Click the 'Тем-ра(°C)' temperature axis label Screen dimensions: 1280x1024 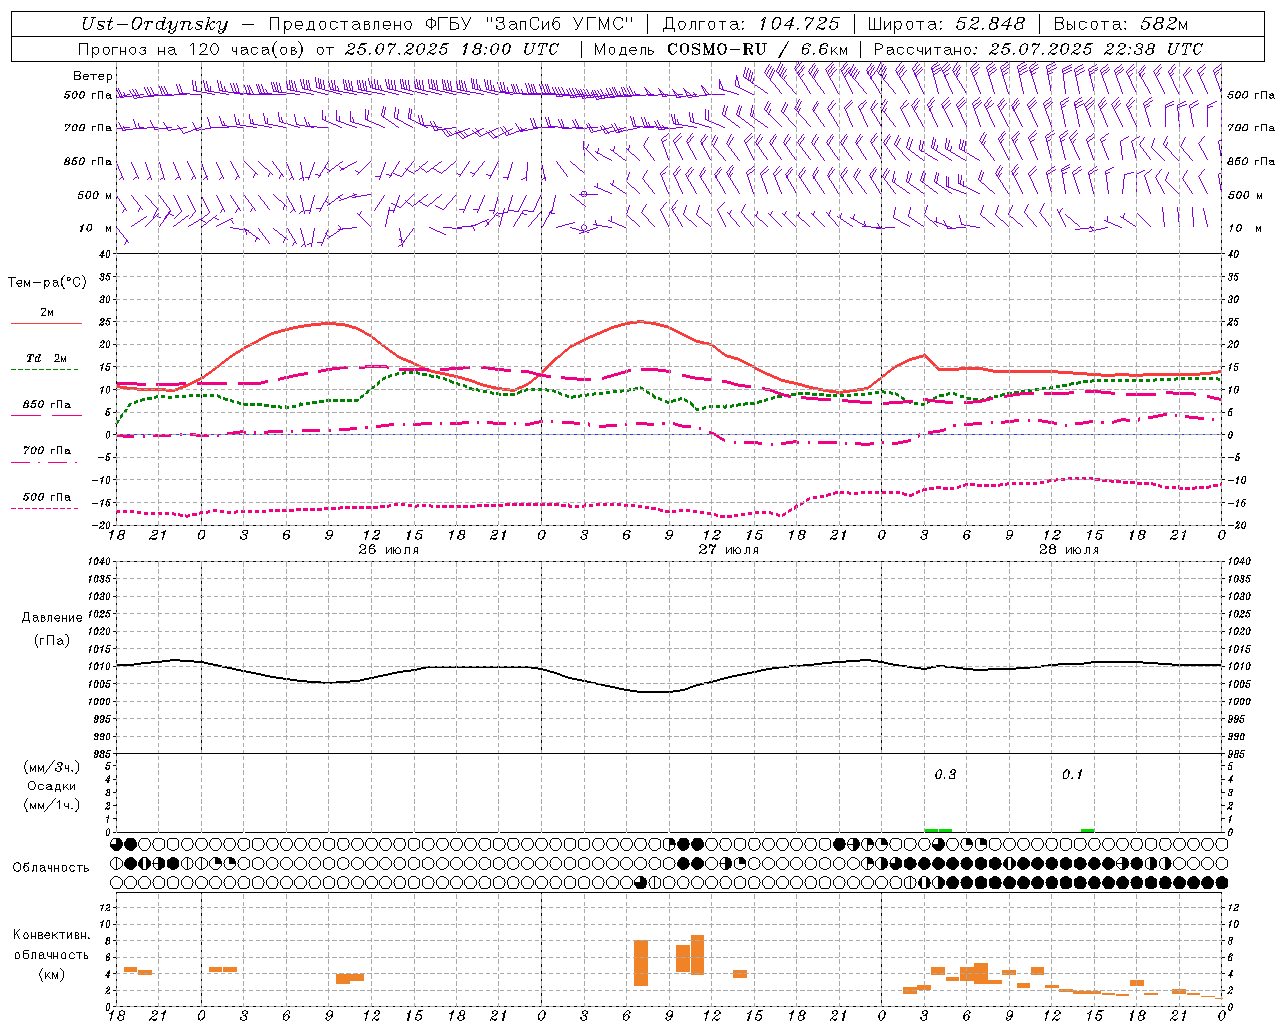[47, 283]
